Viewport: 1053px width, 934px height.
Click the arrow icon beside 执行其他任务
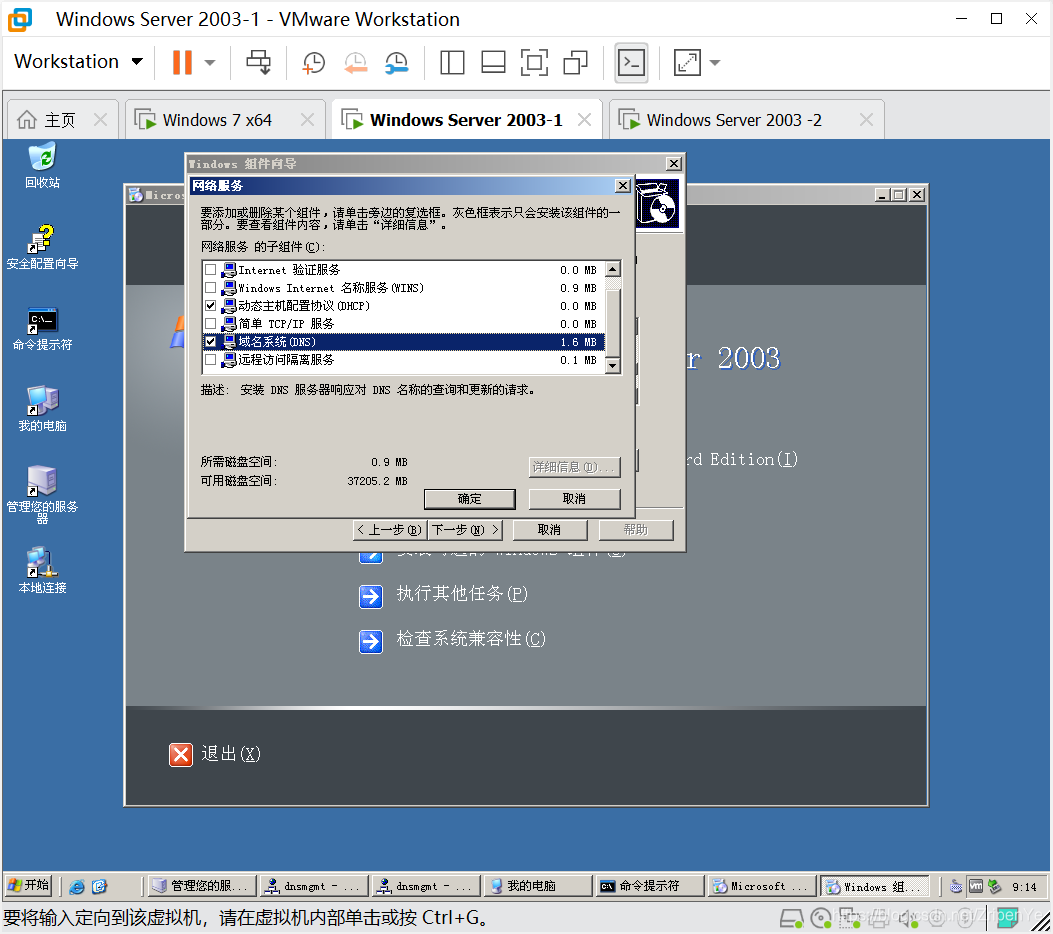tap(371, 596)
